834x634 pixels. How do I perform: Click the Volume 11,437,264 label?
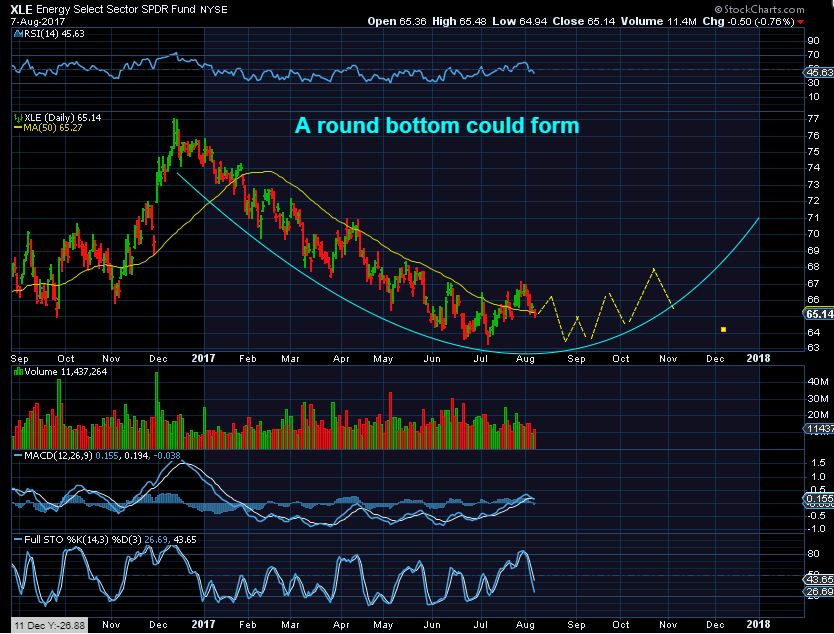pyautogui.click(x=60, y=372)
